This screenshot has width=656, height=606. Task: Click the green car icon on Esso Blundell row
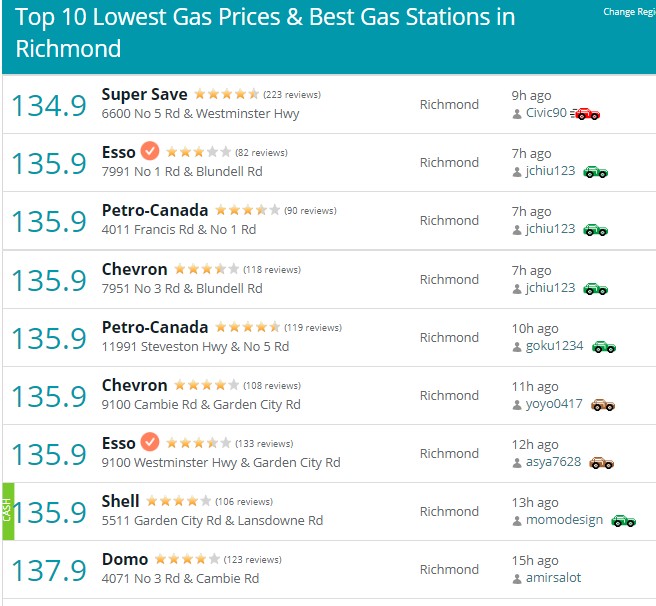tap(596, 172)
